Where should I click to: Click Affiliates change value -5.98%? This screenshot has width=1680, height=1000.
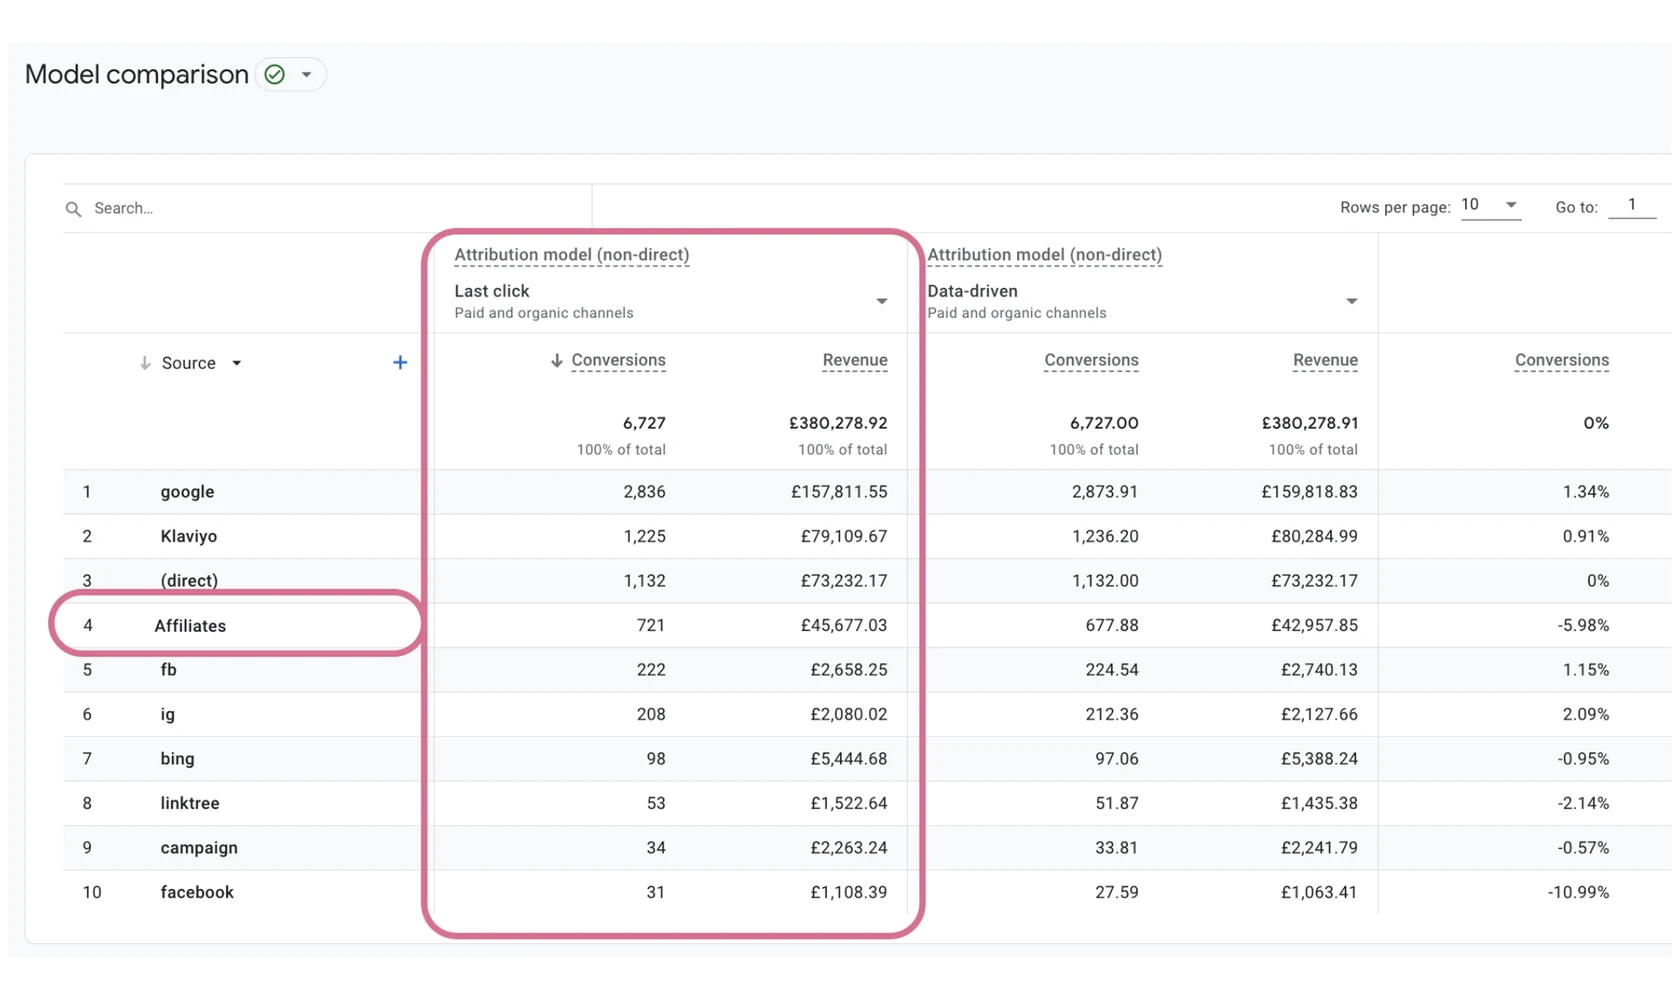point(1583,625)
